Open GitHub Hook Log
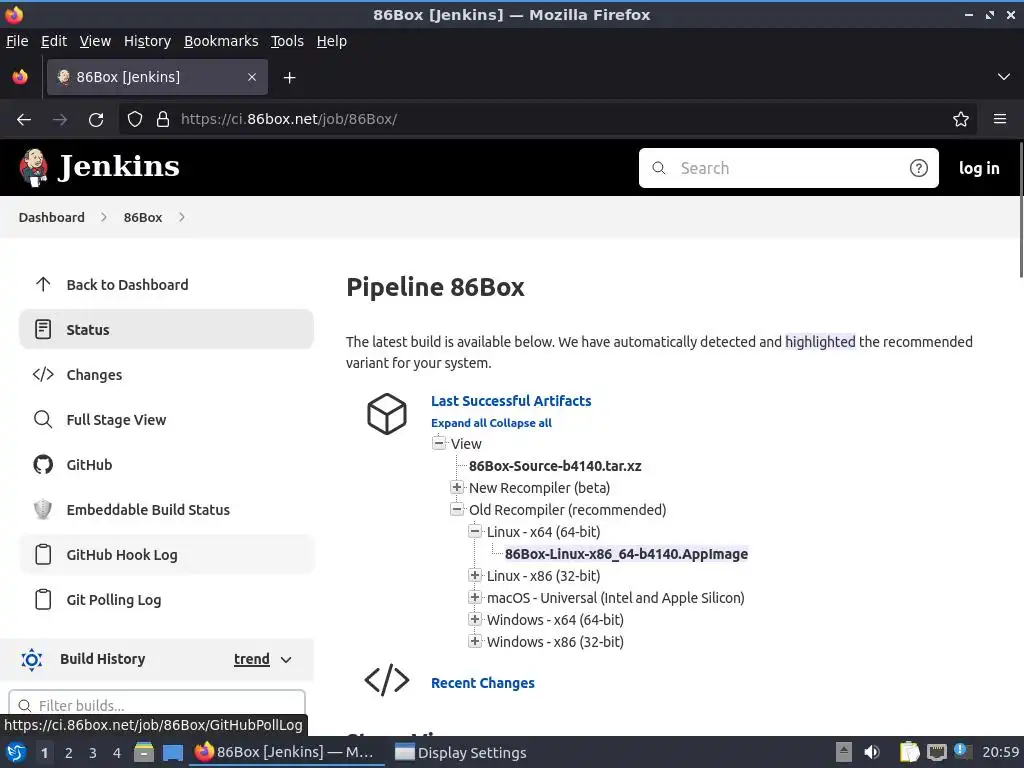1024x768 pixels. (167, 555)
